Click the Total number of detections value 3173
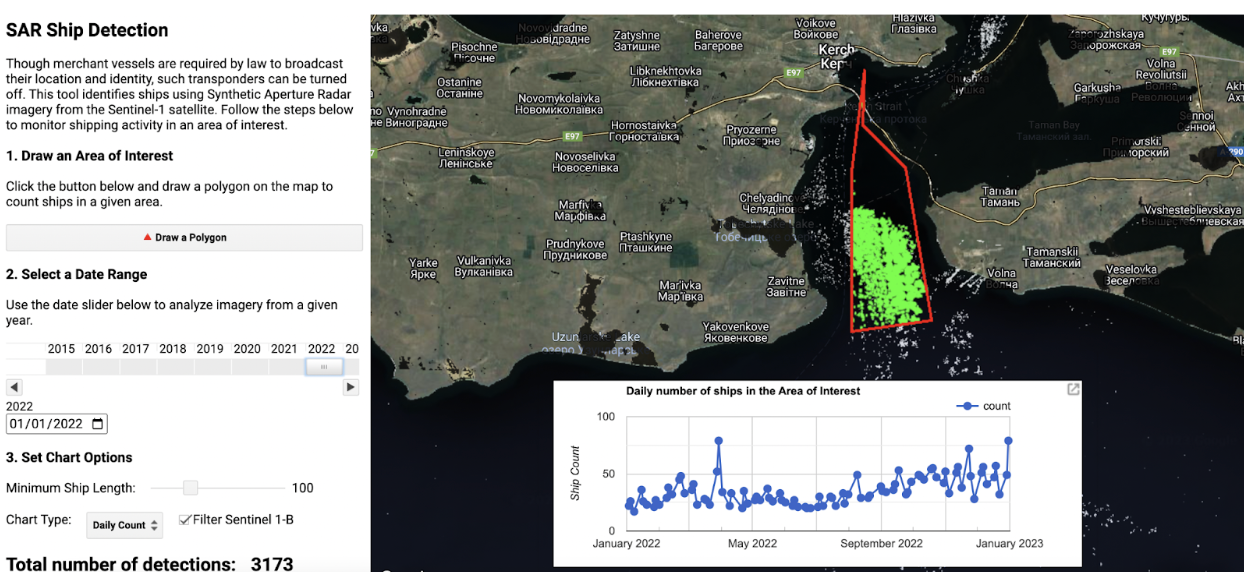1244x572 pixels. [x=272, y=563]
